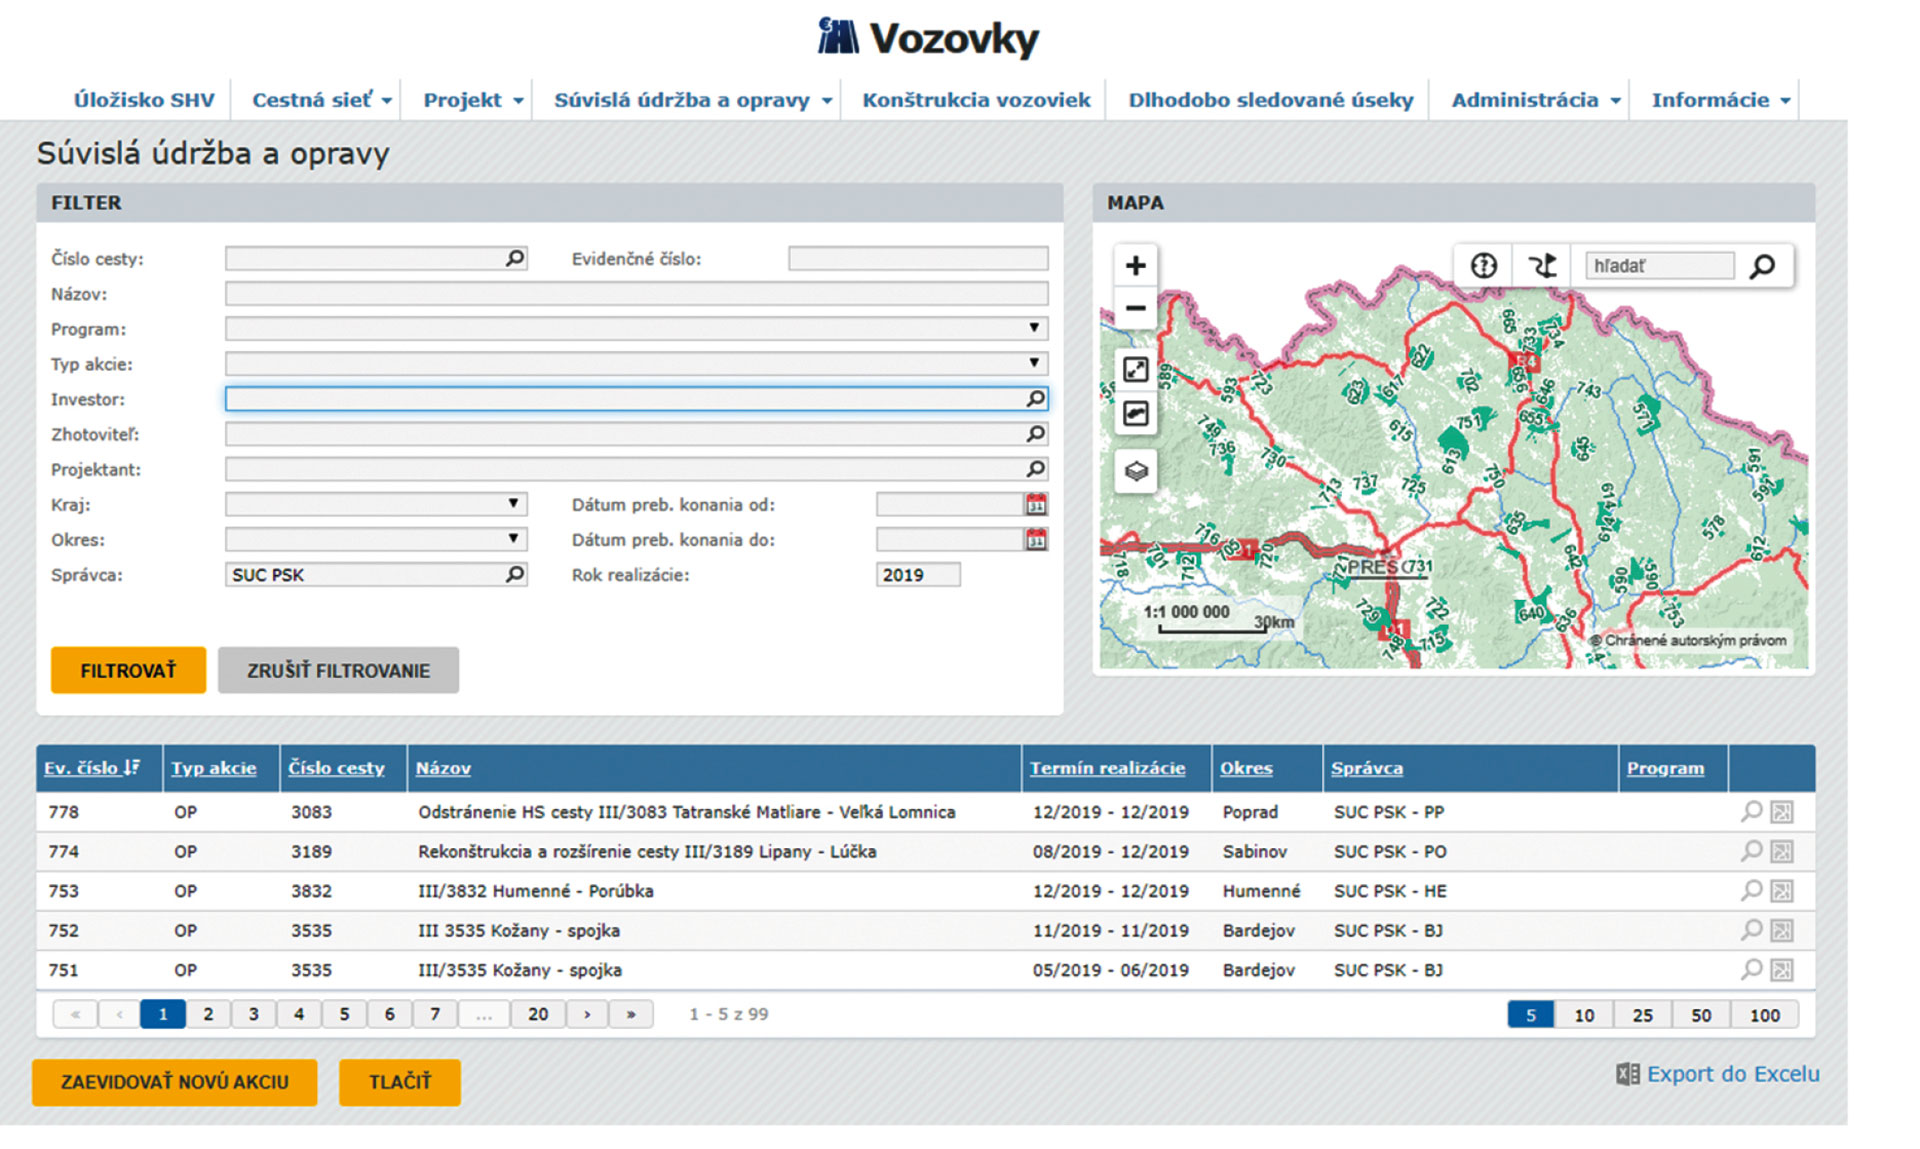Viewport: 1920px width, 1149px height.
Task: Click the Slovakia full-extent map icon
Action: pyautogui.click(x=1135, y=413)
